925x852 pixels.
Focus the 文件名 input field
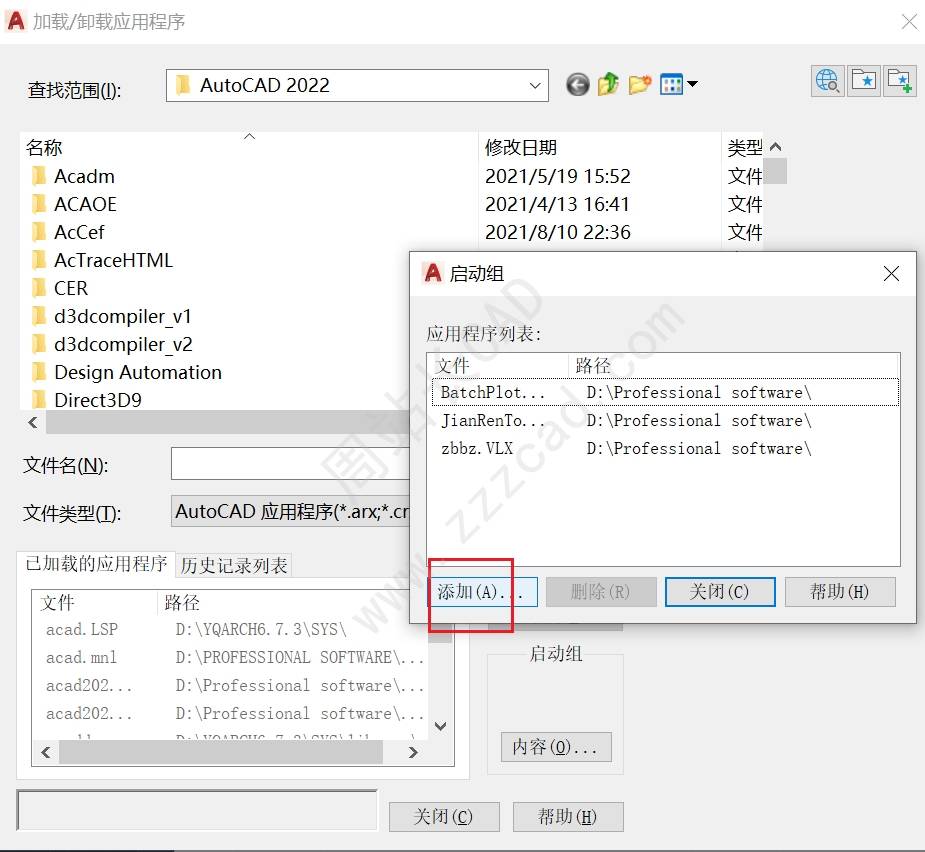coord(290,464)
